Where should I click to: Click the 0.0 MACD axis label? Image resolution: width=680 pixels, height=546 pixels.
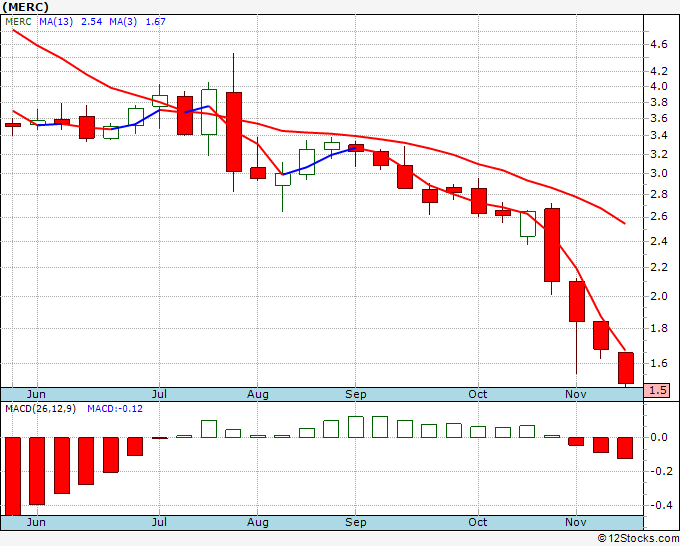[659, 437]
